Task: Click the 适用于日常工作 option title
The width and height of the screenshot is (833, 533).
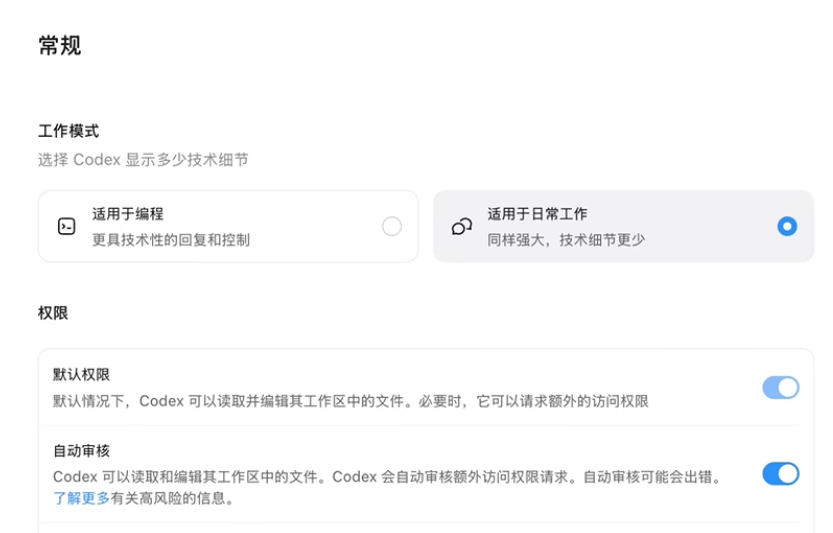Action: tap(537, 214)
